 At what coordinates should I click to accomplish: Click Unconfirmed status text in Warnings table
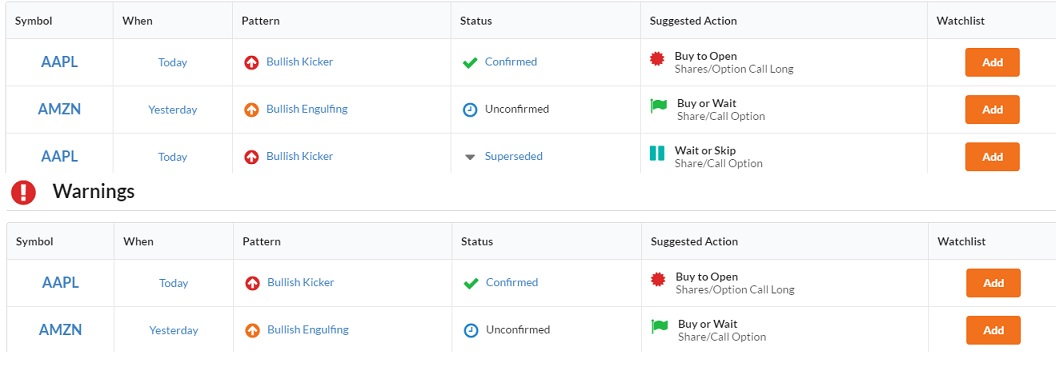click(x=518, y=330)
